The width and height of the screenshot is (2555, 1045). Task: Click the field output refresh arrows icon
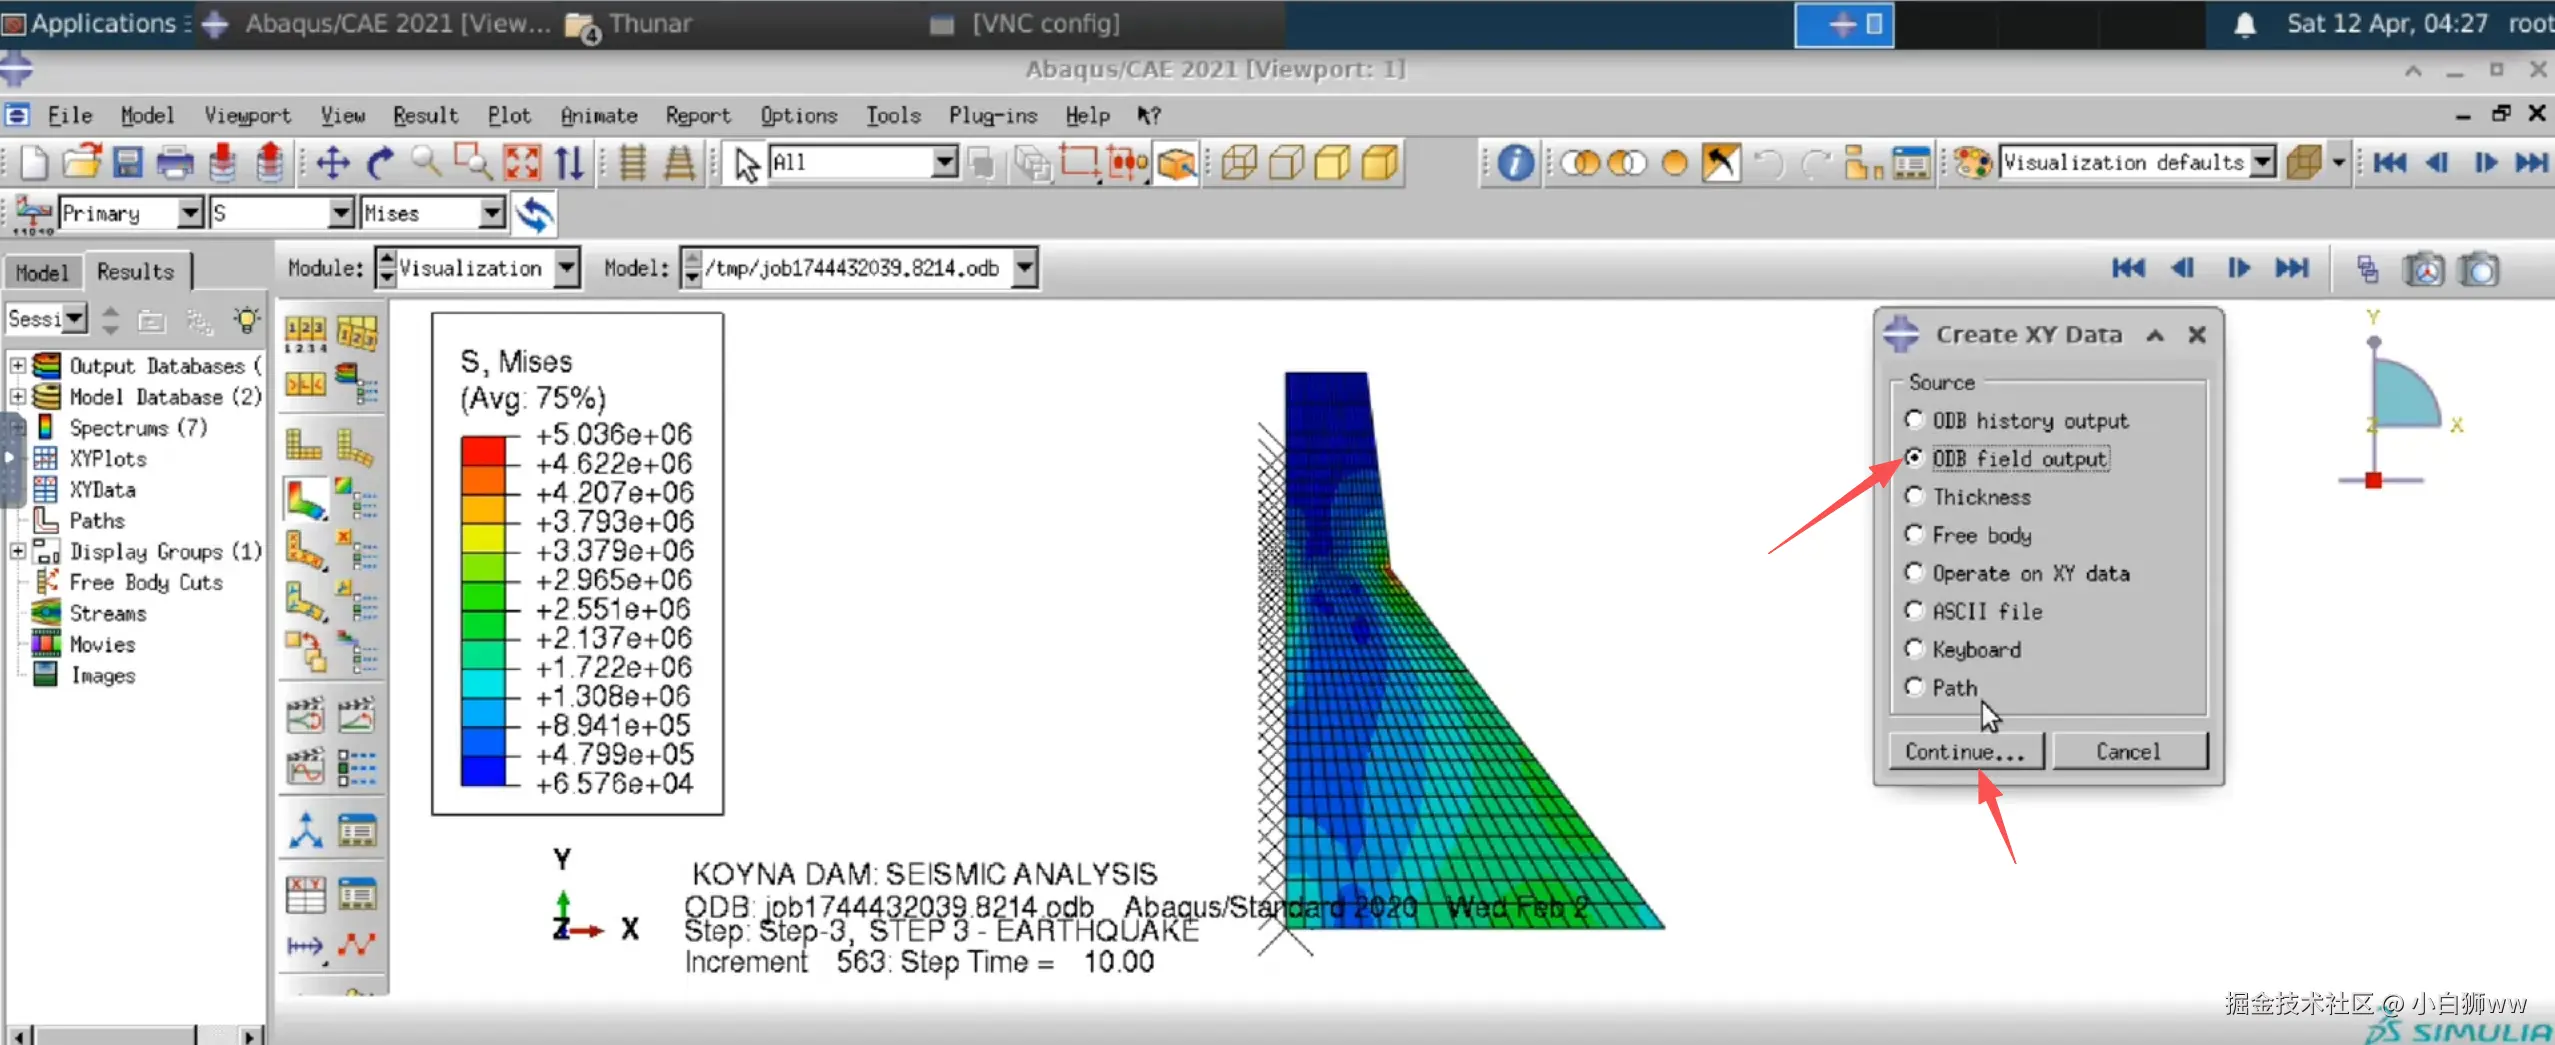pos(535,214)
